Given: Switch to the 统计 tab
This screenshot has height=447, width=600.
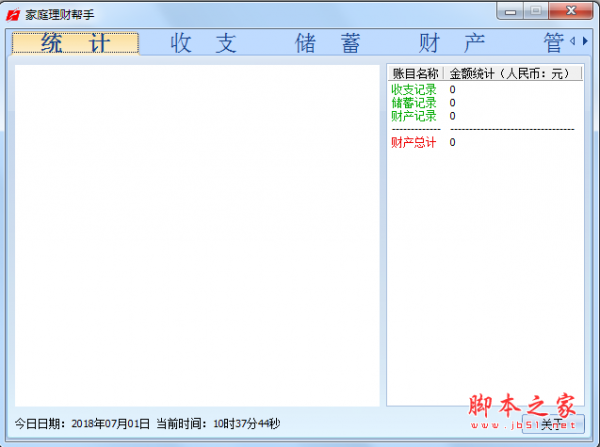Looking at the screenshot, I should pos(75,43).
